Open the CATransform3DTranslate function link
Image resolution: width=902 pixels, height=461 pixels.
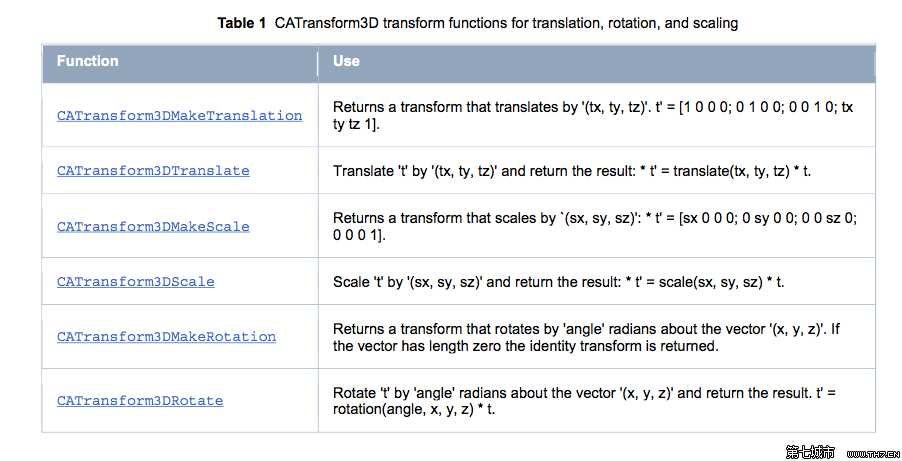tap(153, 171)
